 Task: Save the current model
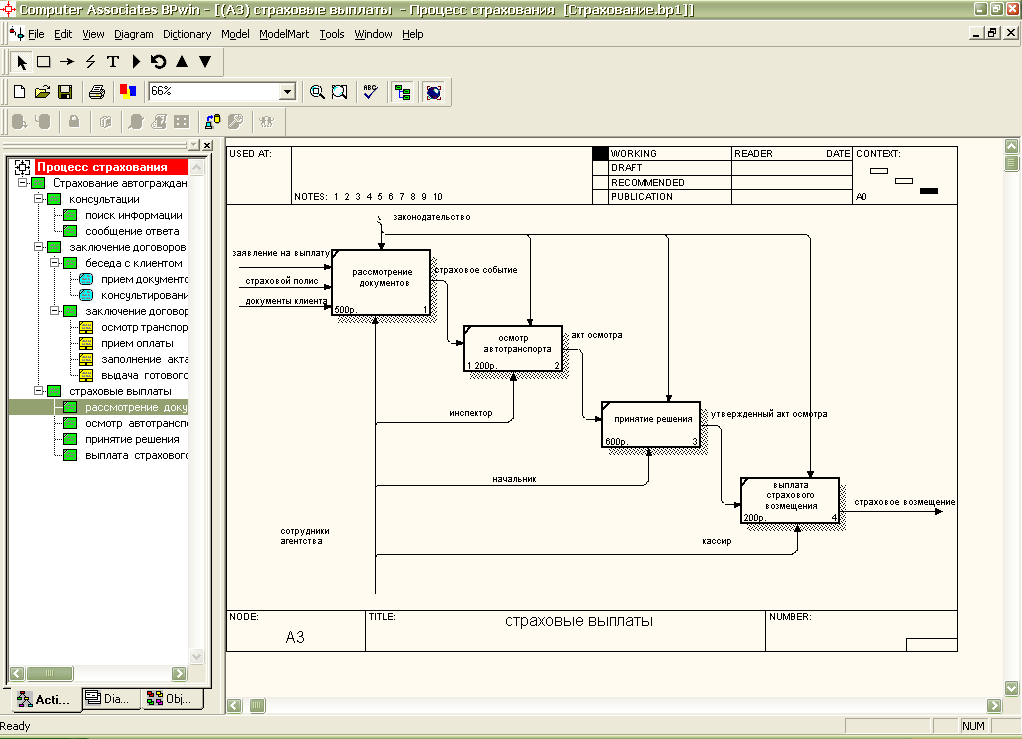pyautogui.click(x=65, y=92)
